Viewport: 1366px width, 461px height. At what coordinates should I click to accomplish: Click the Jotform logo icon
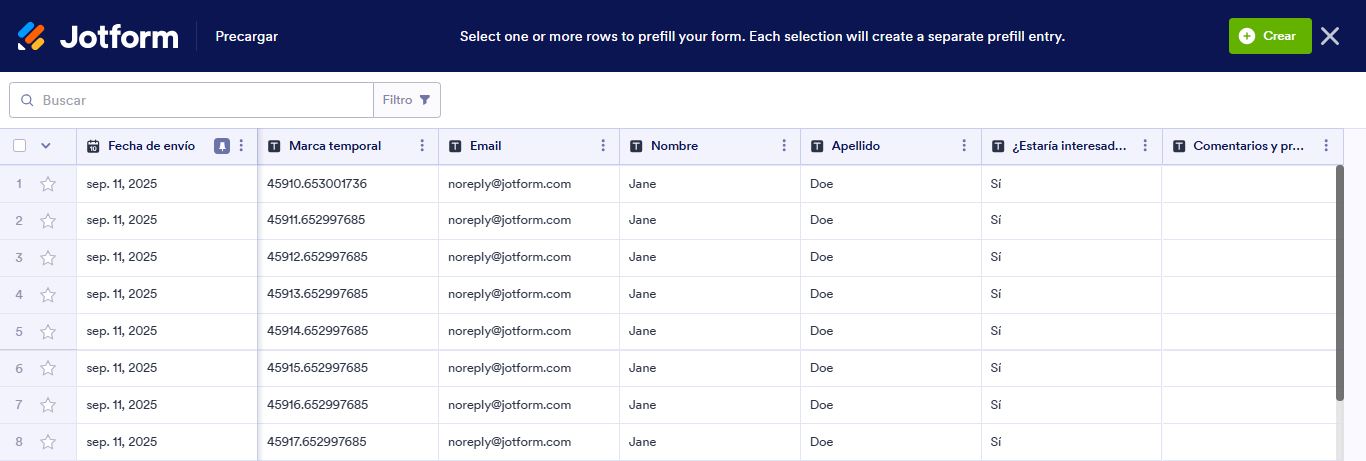point(31,36)
